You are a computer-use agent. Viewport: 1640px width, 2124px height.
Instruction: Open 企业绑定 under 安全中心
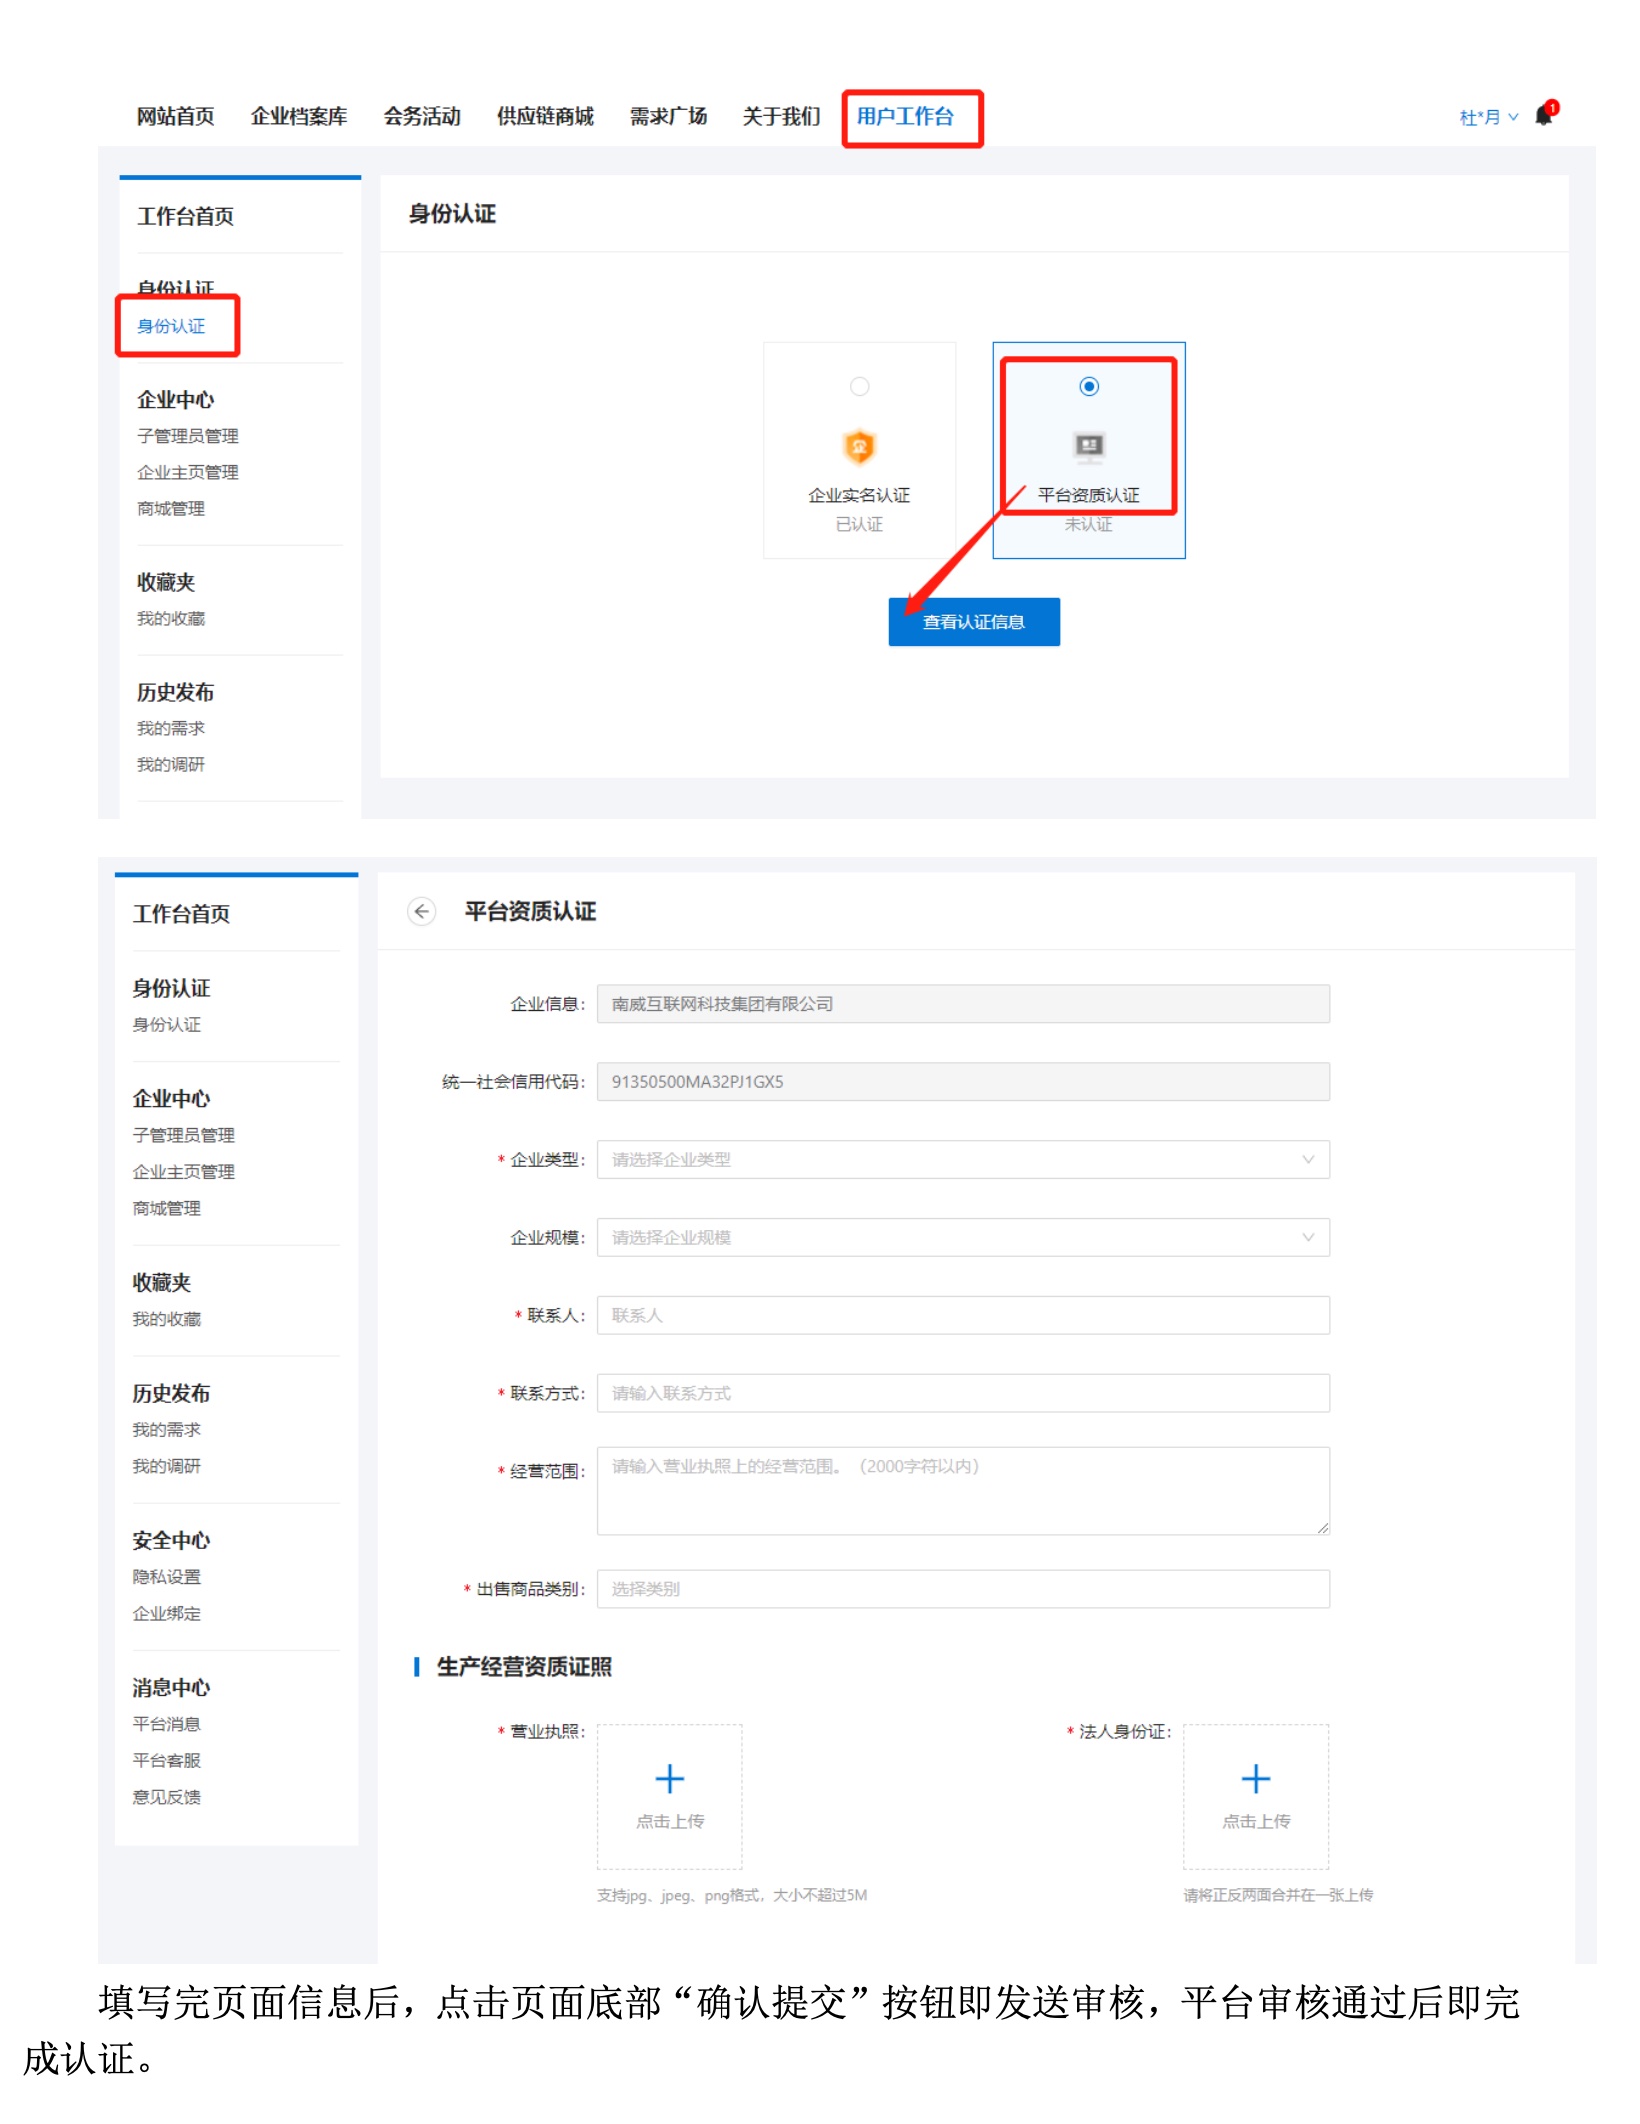(167, 1613)
